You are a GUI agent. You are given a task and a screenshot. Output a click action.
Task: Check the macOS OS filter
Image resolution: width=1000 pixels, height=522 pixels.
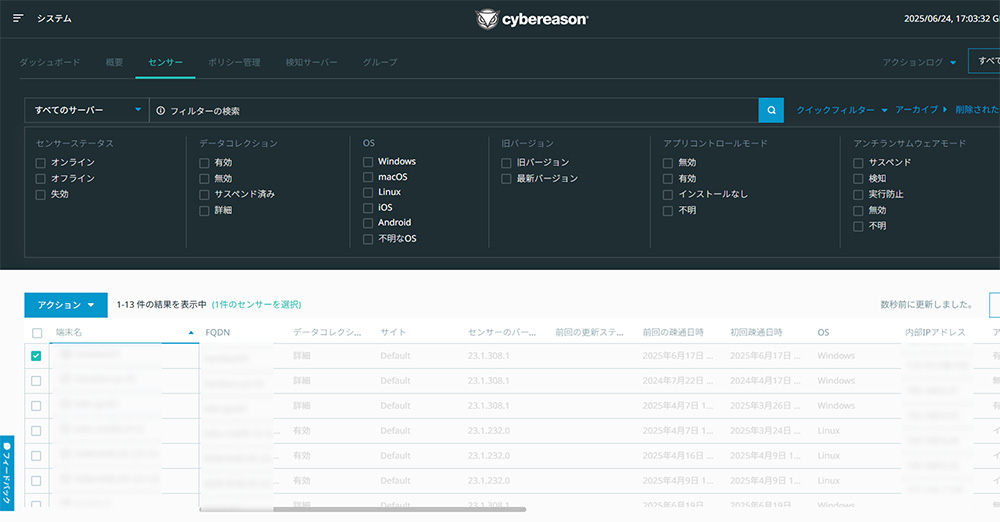point(368,177)
